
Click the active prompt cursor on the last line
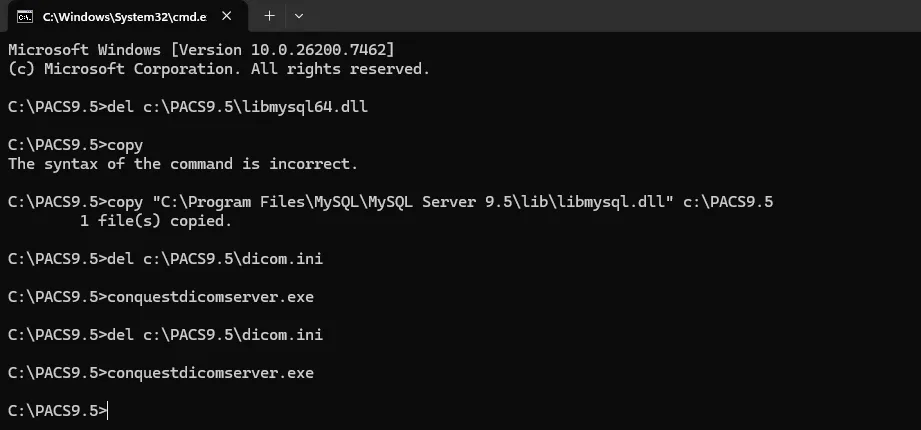pyautogui.click(x=106, y=411)
